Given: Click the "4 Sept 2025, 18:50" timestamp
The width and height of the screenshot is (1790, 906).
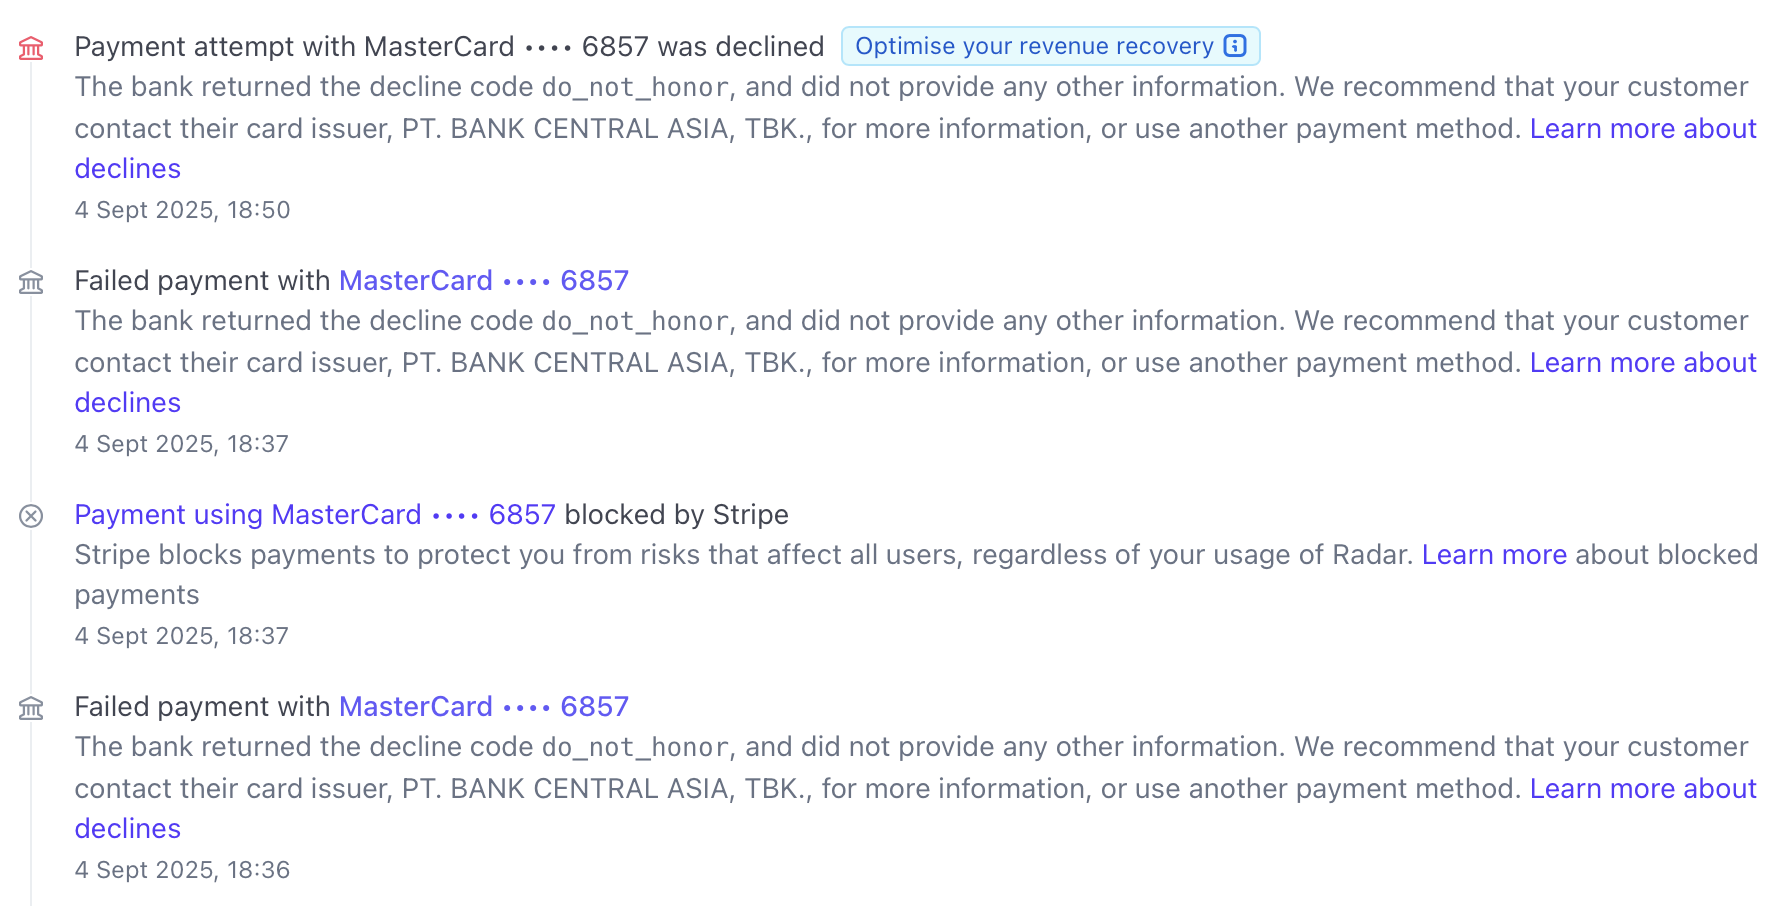Looking at the screenshot, I should click(182, 210).
